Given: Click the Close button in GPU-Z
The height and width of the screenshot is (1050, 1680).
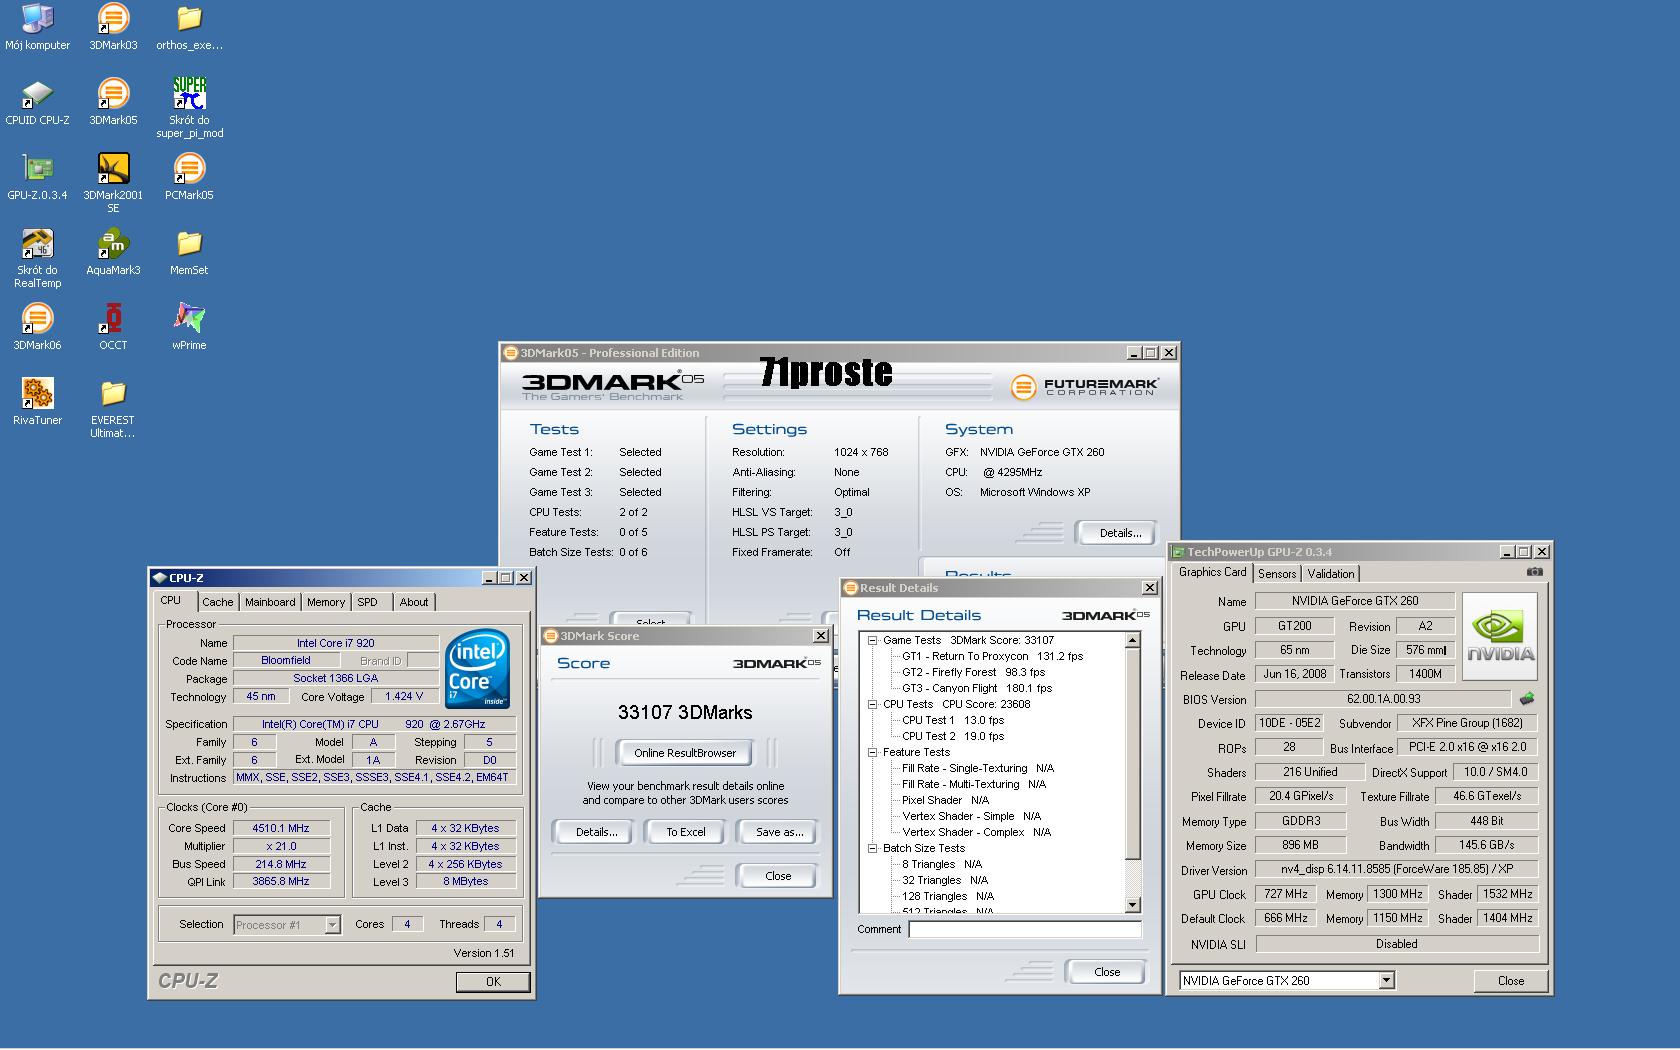Looking at the screenshot, I should (x=1510, y=981).
